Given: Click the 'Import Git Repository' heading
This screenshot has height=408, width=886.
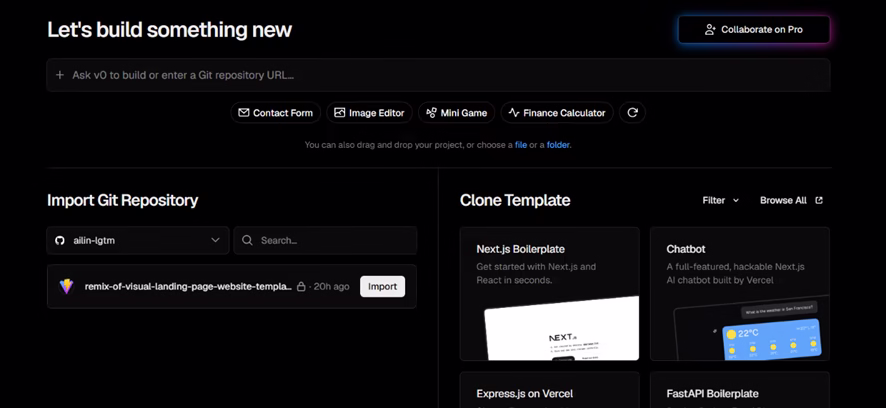Looking at the screenshot, I should point(123,200).
